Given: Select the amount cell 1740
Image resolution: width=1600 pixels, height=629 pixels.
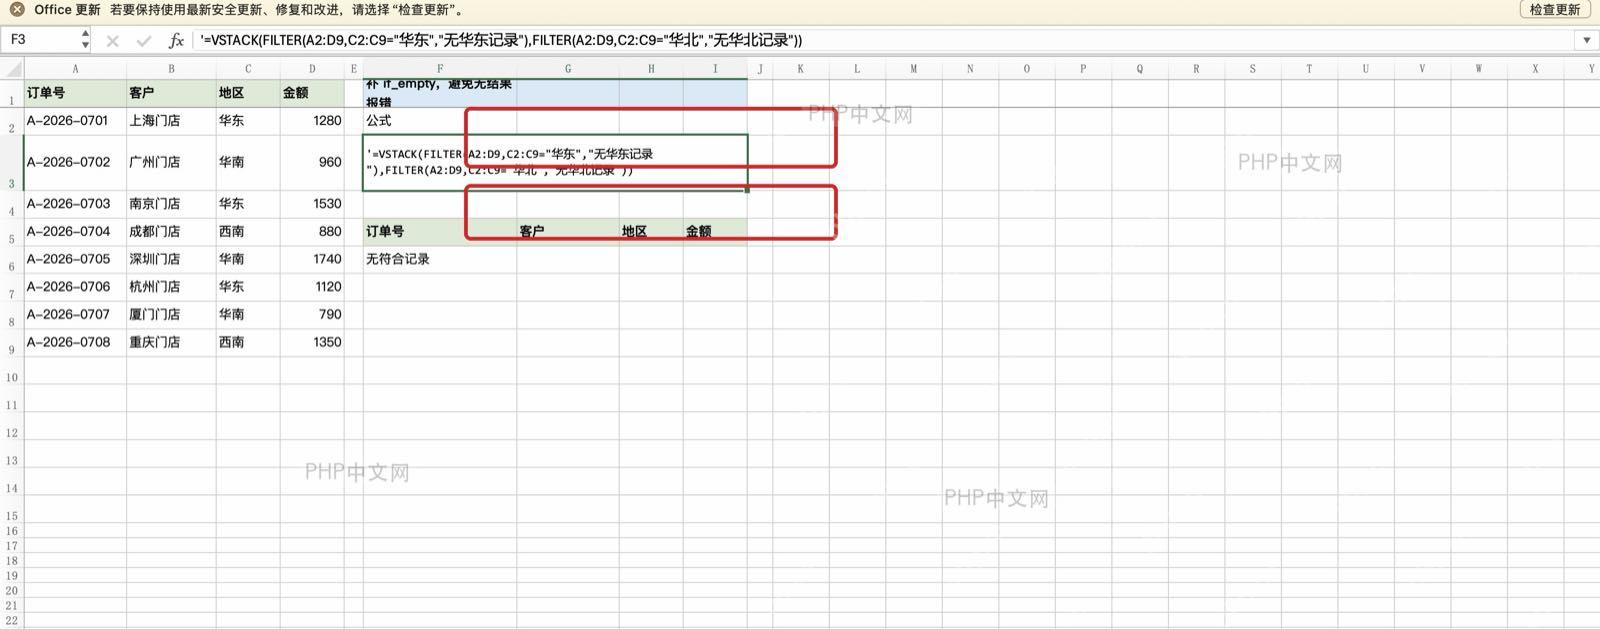Looking at the screenshot, I should pyautogui.click(x=312, y=260).
